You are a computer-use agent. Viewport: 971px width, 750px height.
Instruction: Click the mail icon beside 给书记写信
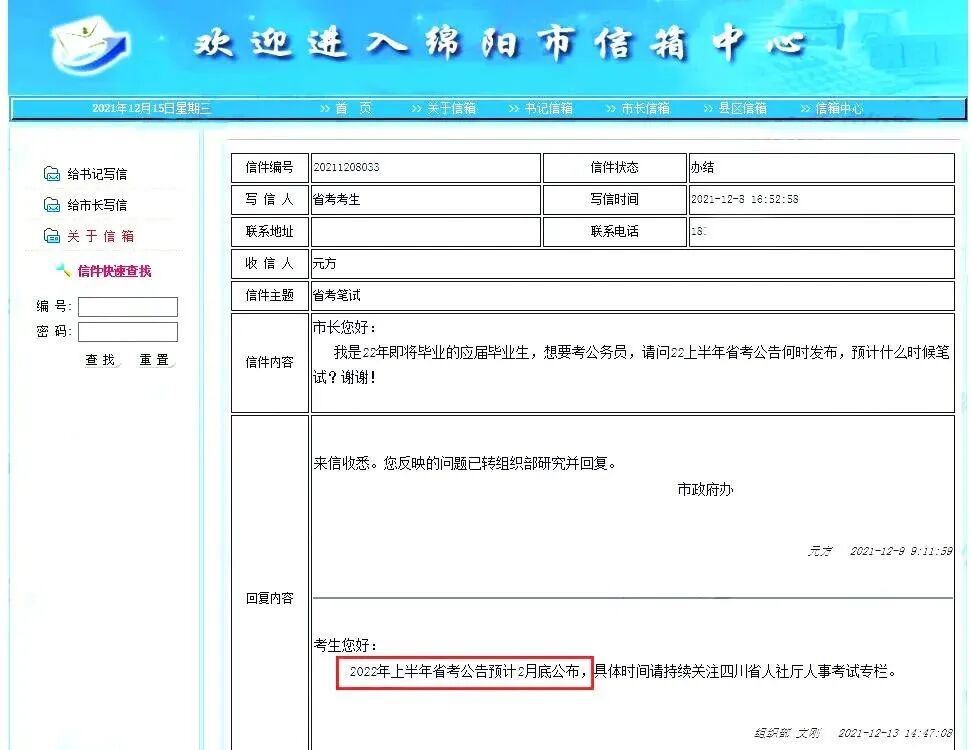click(52, 174)
